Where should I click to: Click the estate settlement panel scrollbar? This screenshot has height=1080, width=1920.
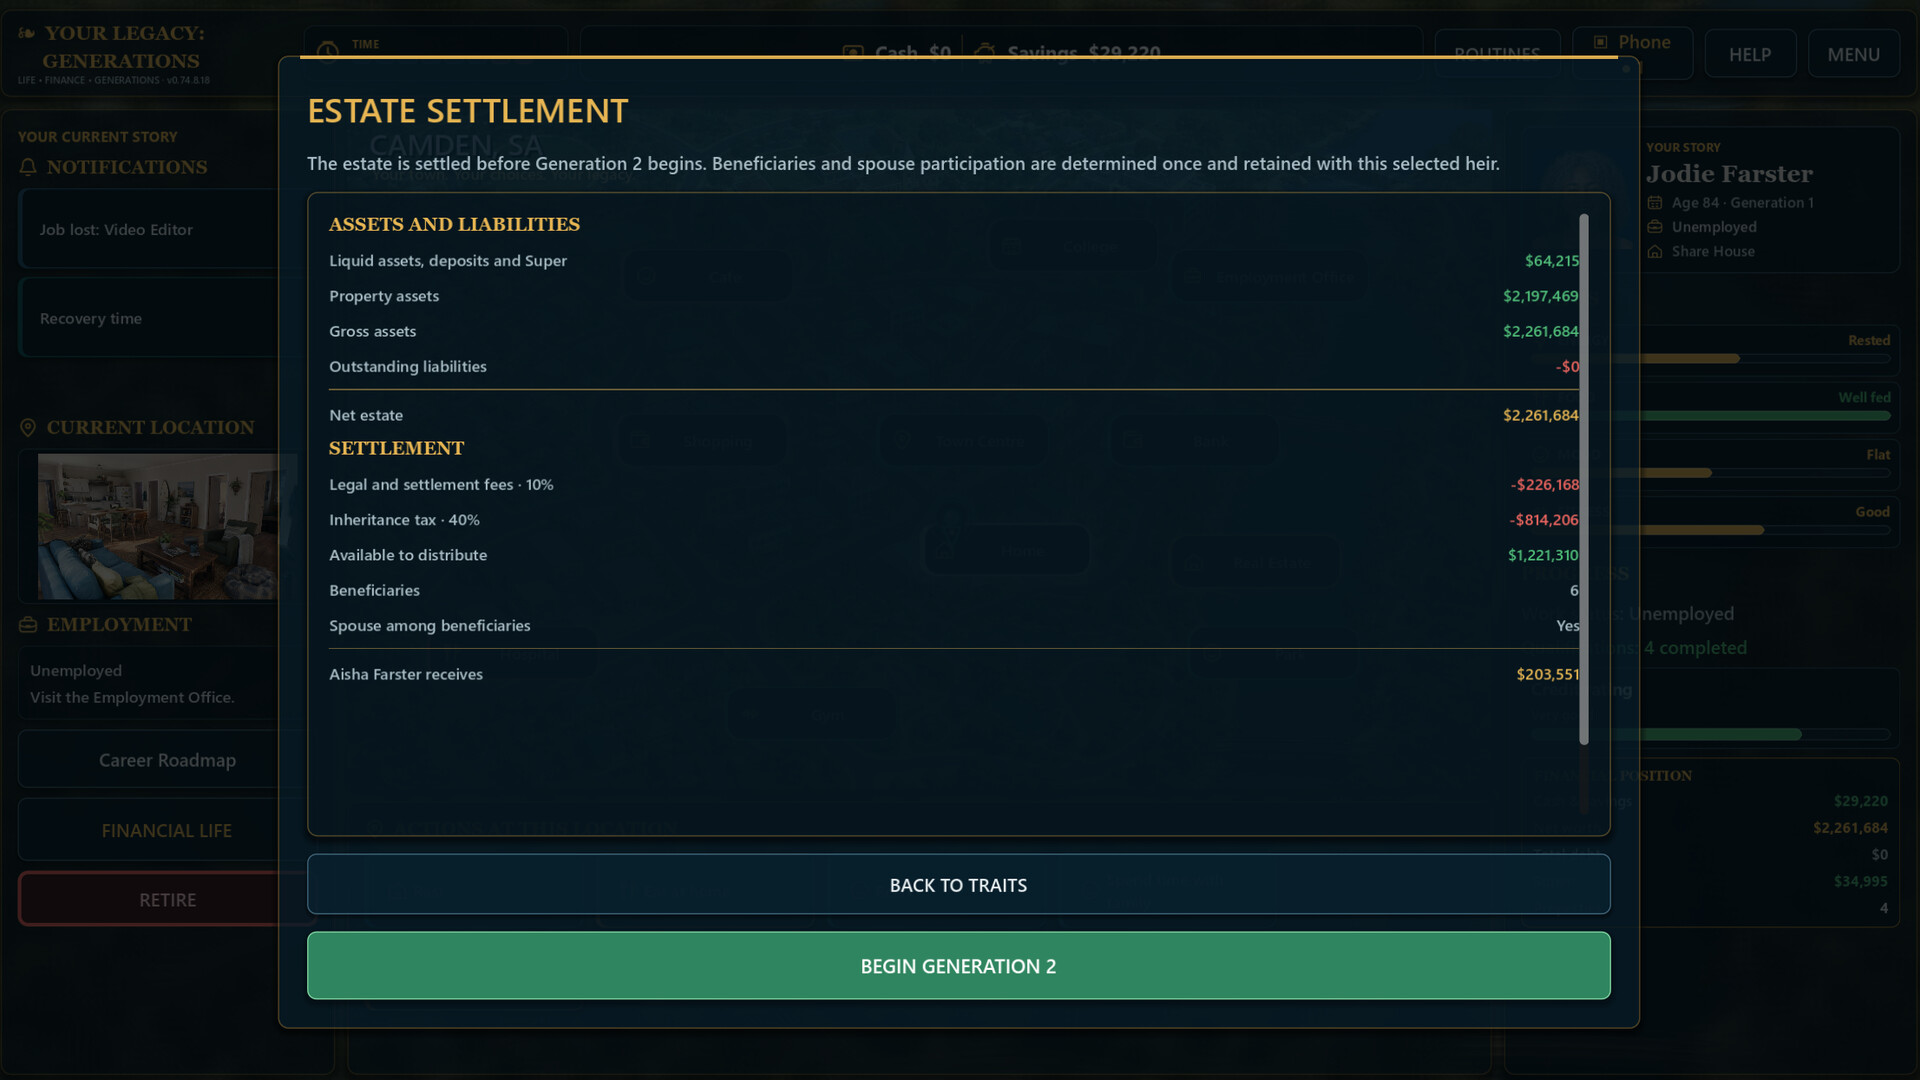click(x=1583, y=480)
